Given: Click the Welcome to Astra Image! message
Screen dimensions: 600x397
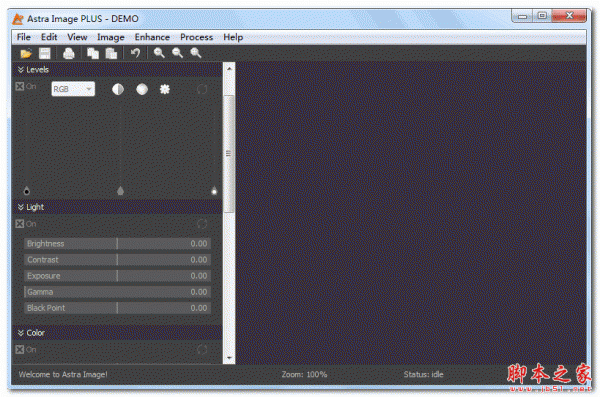Looking at the screenshot, I should point(63,374).
